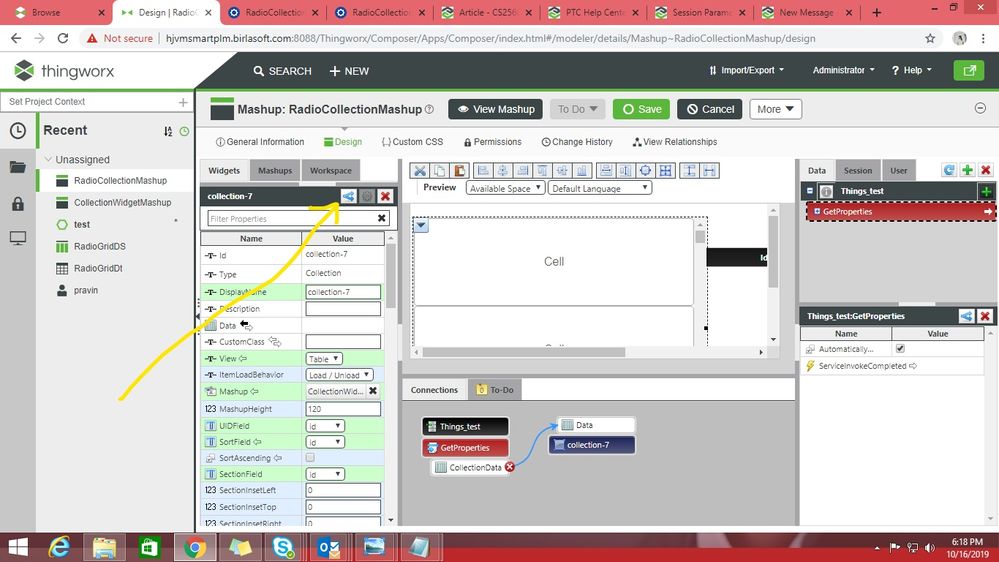Open the Custom CSS tab
The width and height of the screenshot is (999, 562).
point(412,141)
